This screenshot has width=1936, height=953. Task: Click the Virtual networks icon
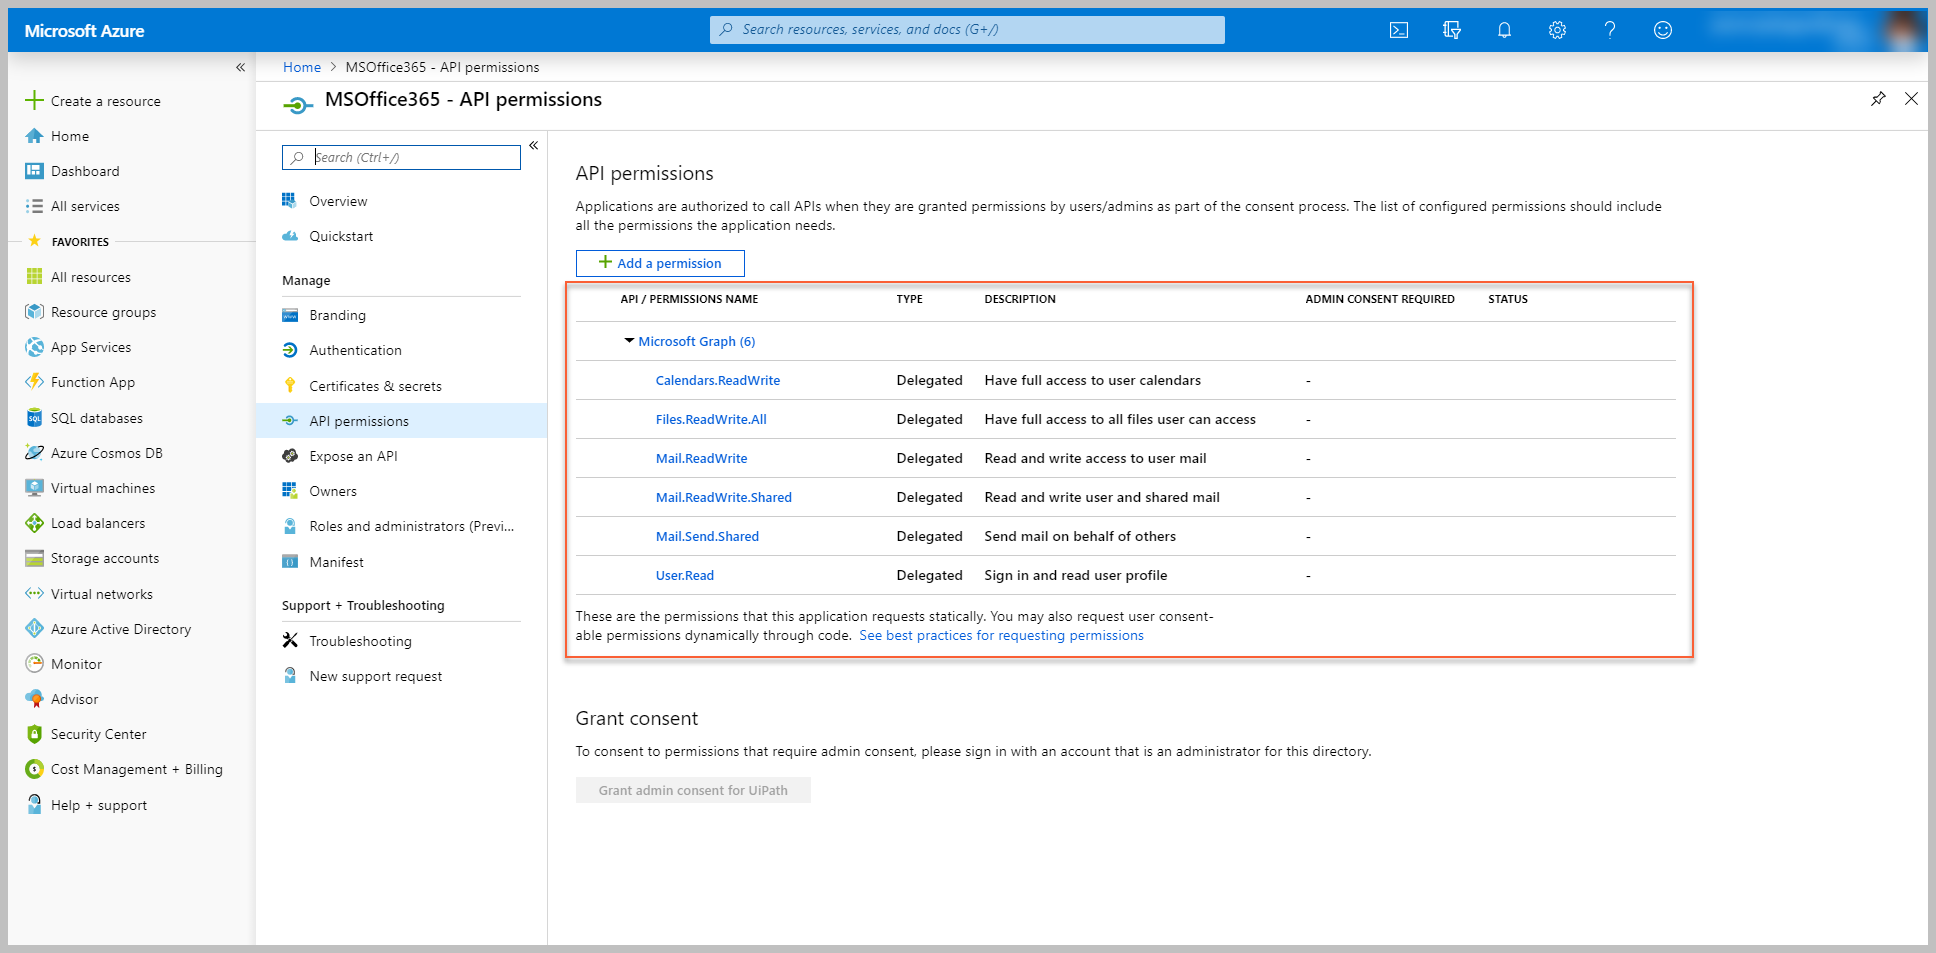(x=34, y=594)
